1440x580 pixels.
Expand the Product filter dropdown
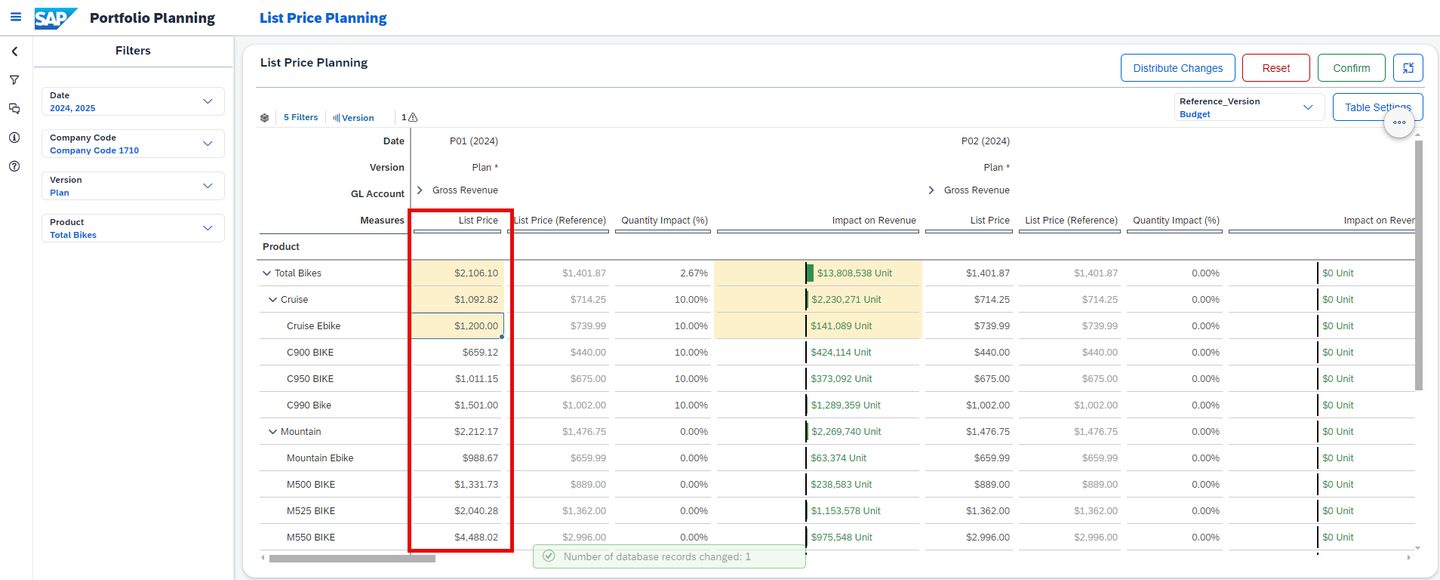[x=208, y=228]
